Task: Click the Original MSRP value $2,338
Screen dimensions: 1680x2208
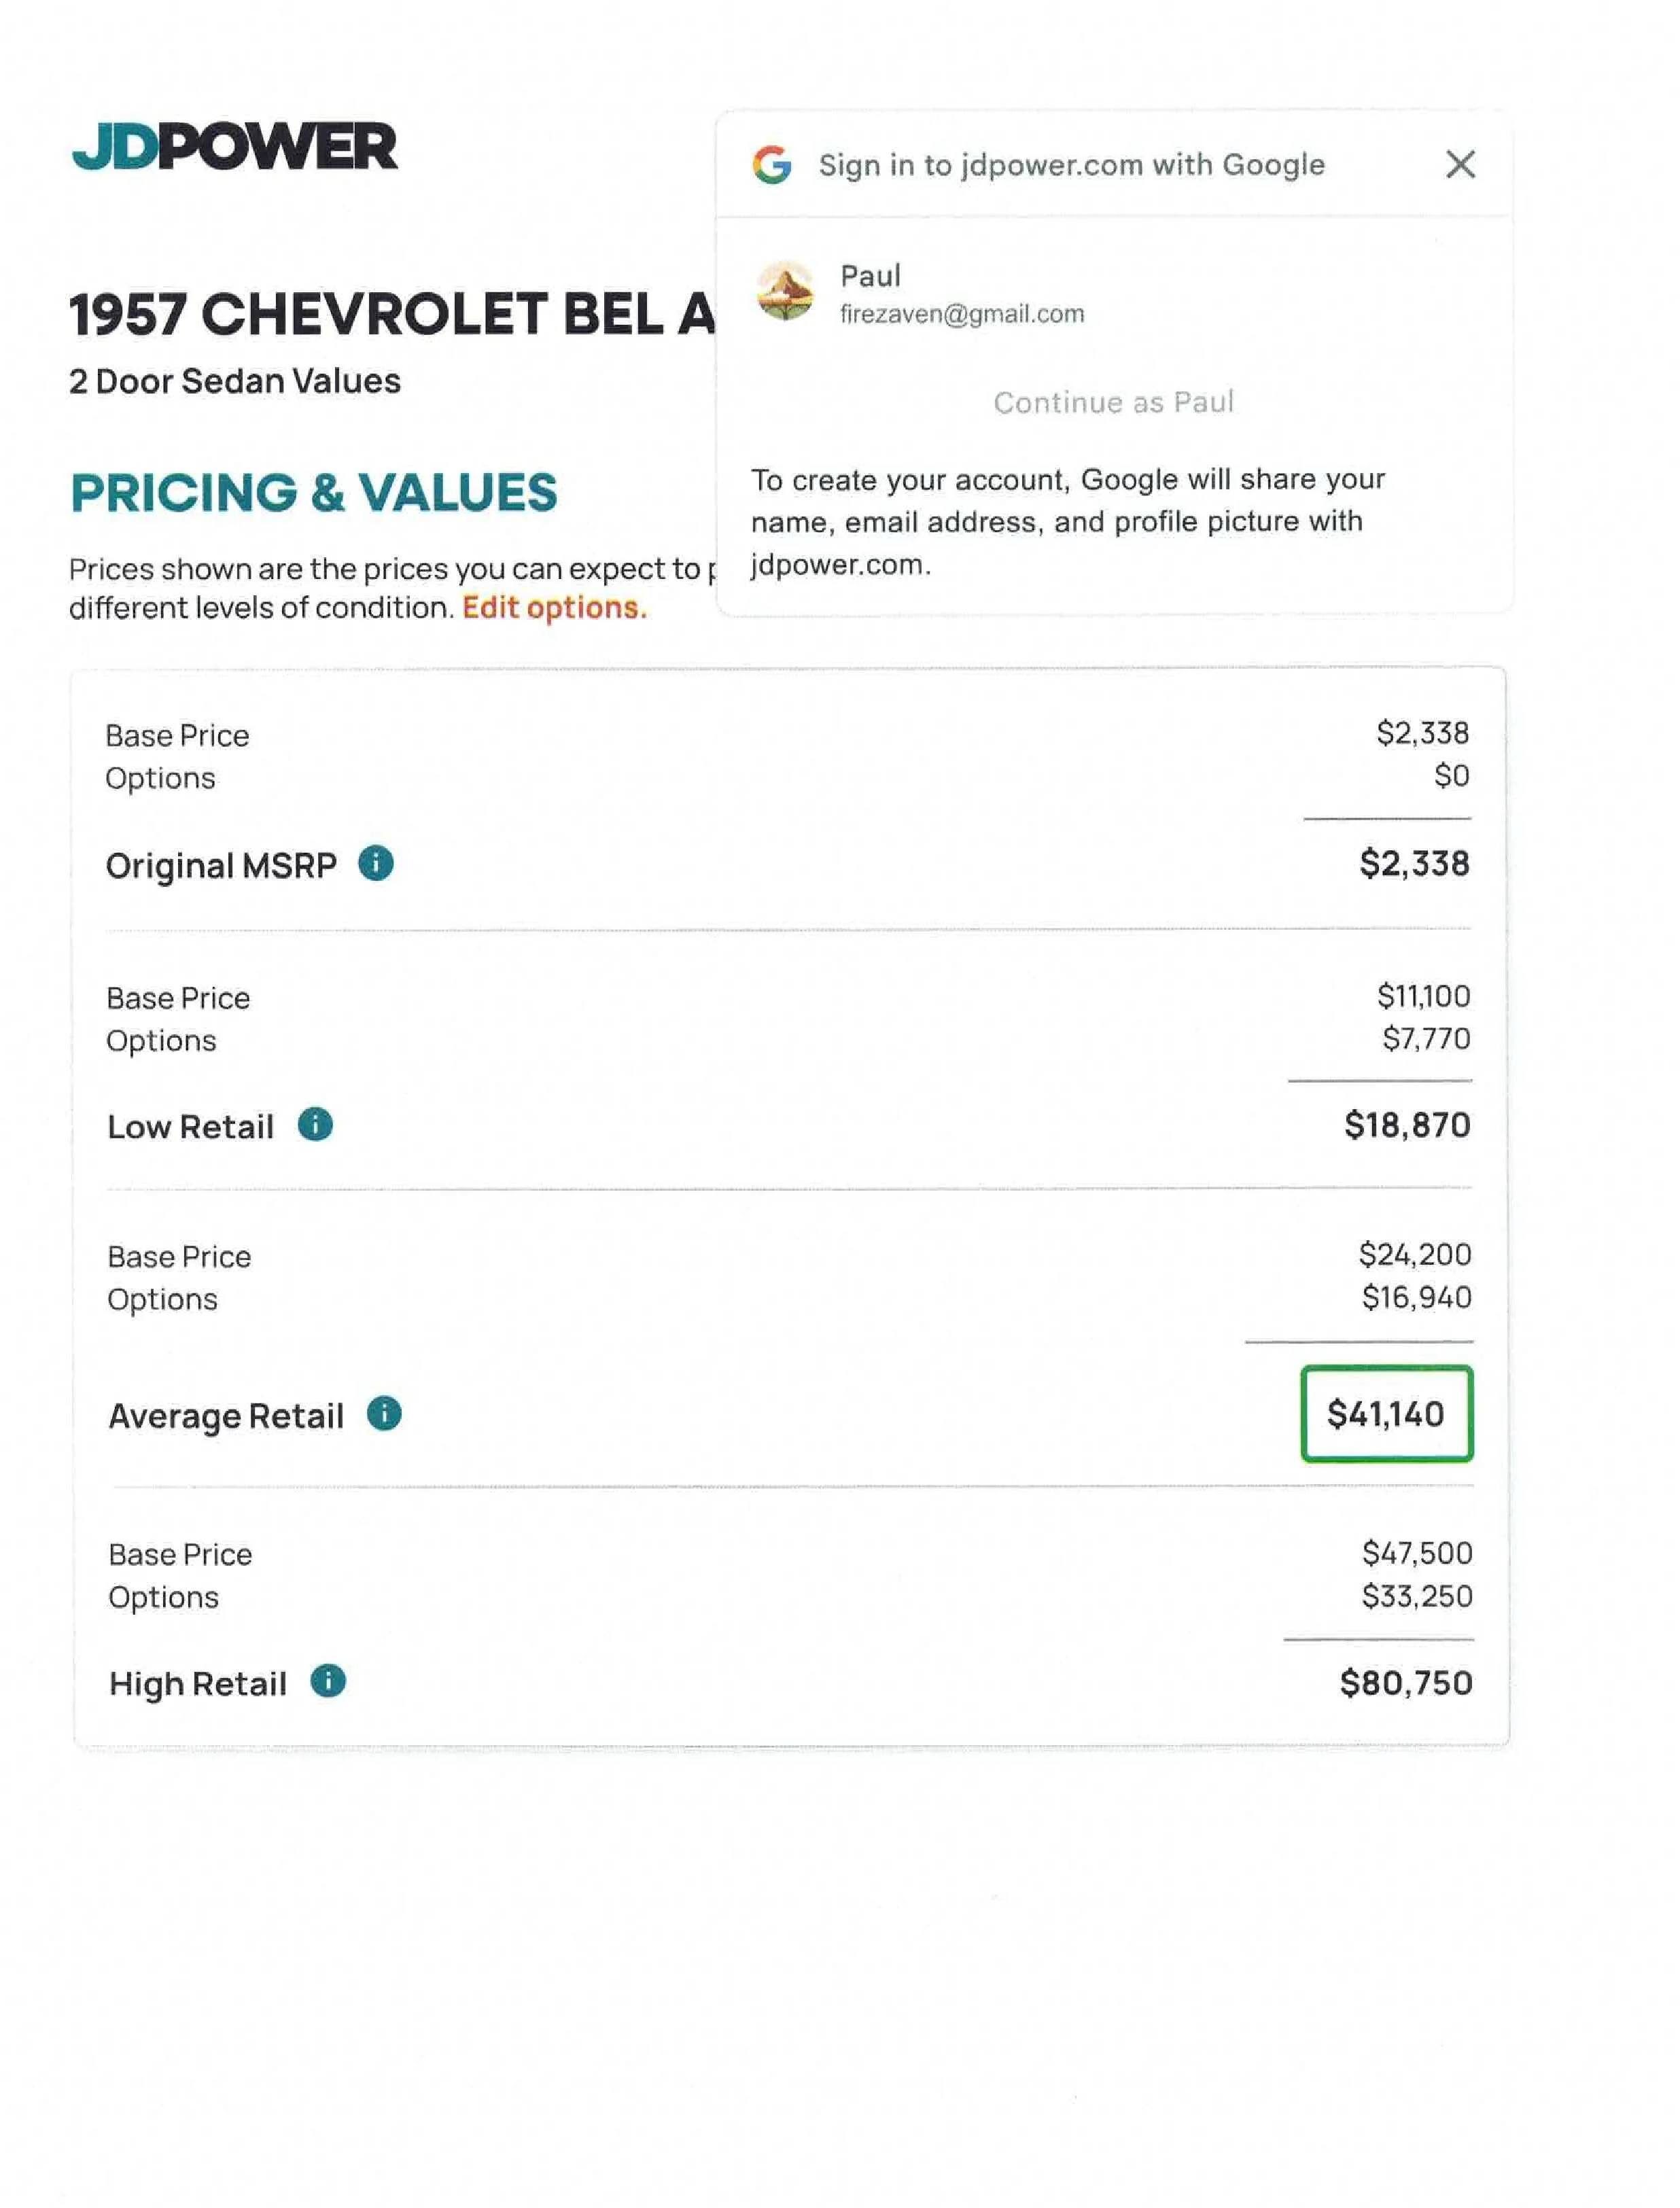Action: (x=1414, y=863)
